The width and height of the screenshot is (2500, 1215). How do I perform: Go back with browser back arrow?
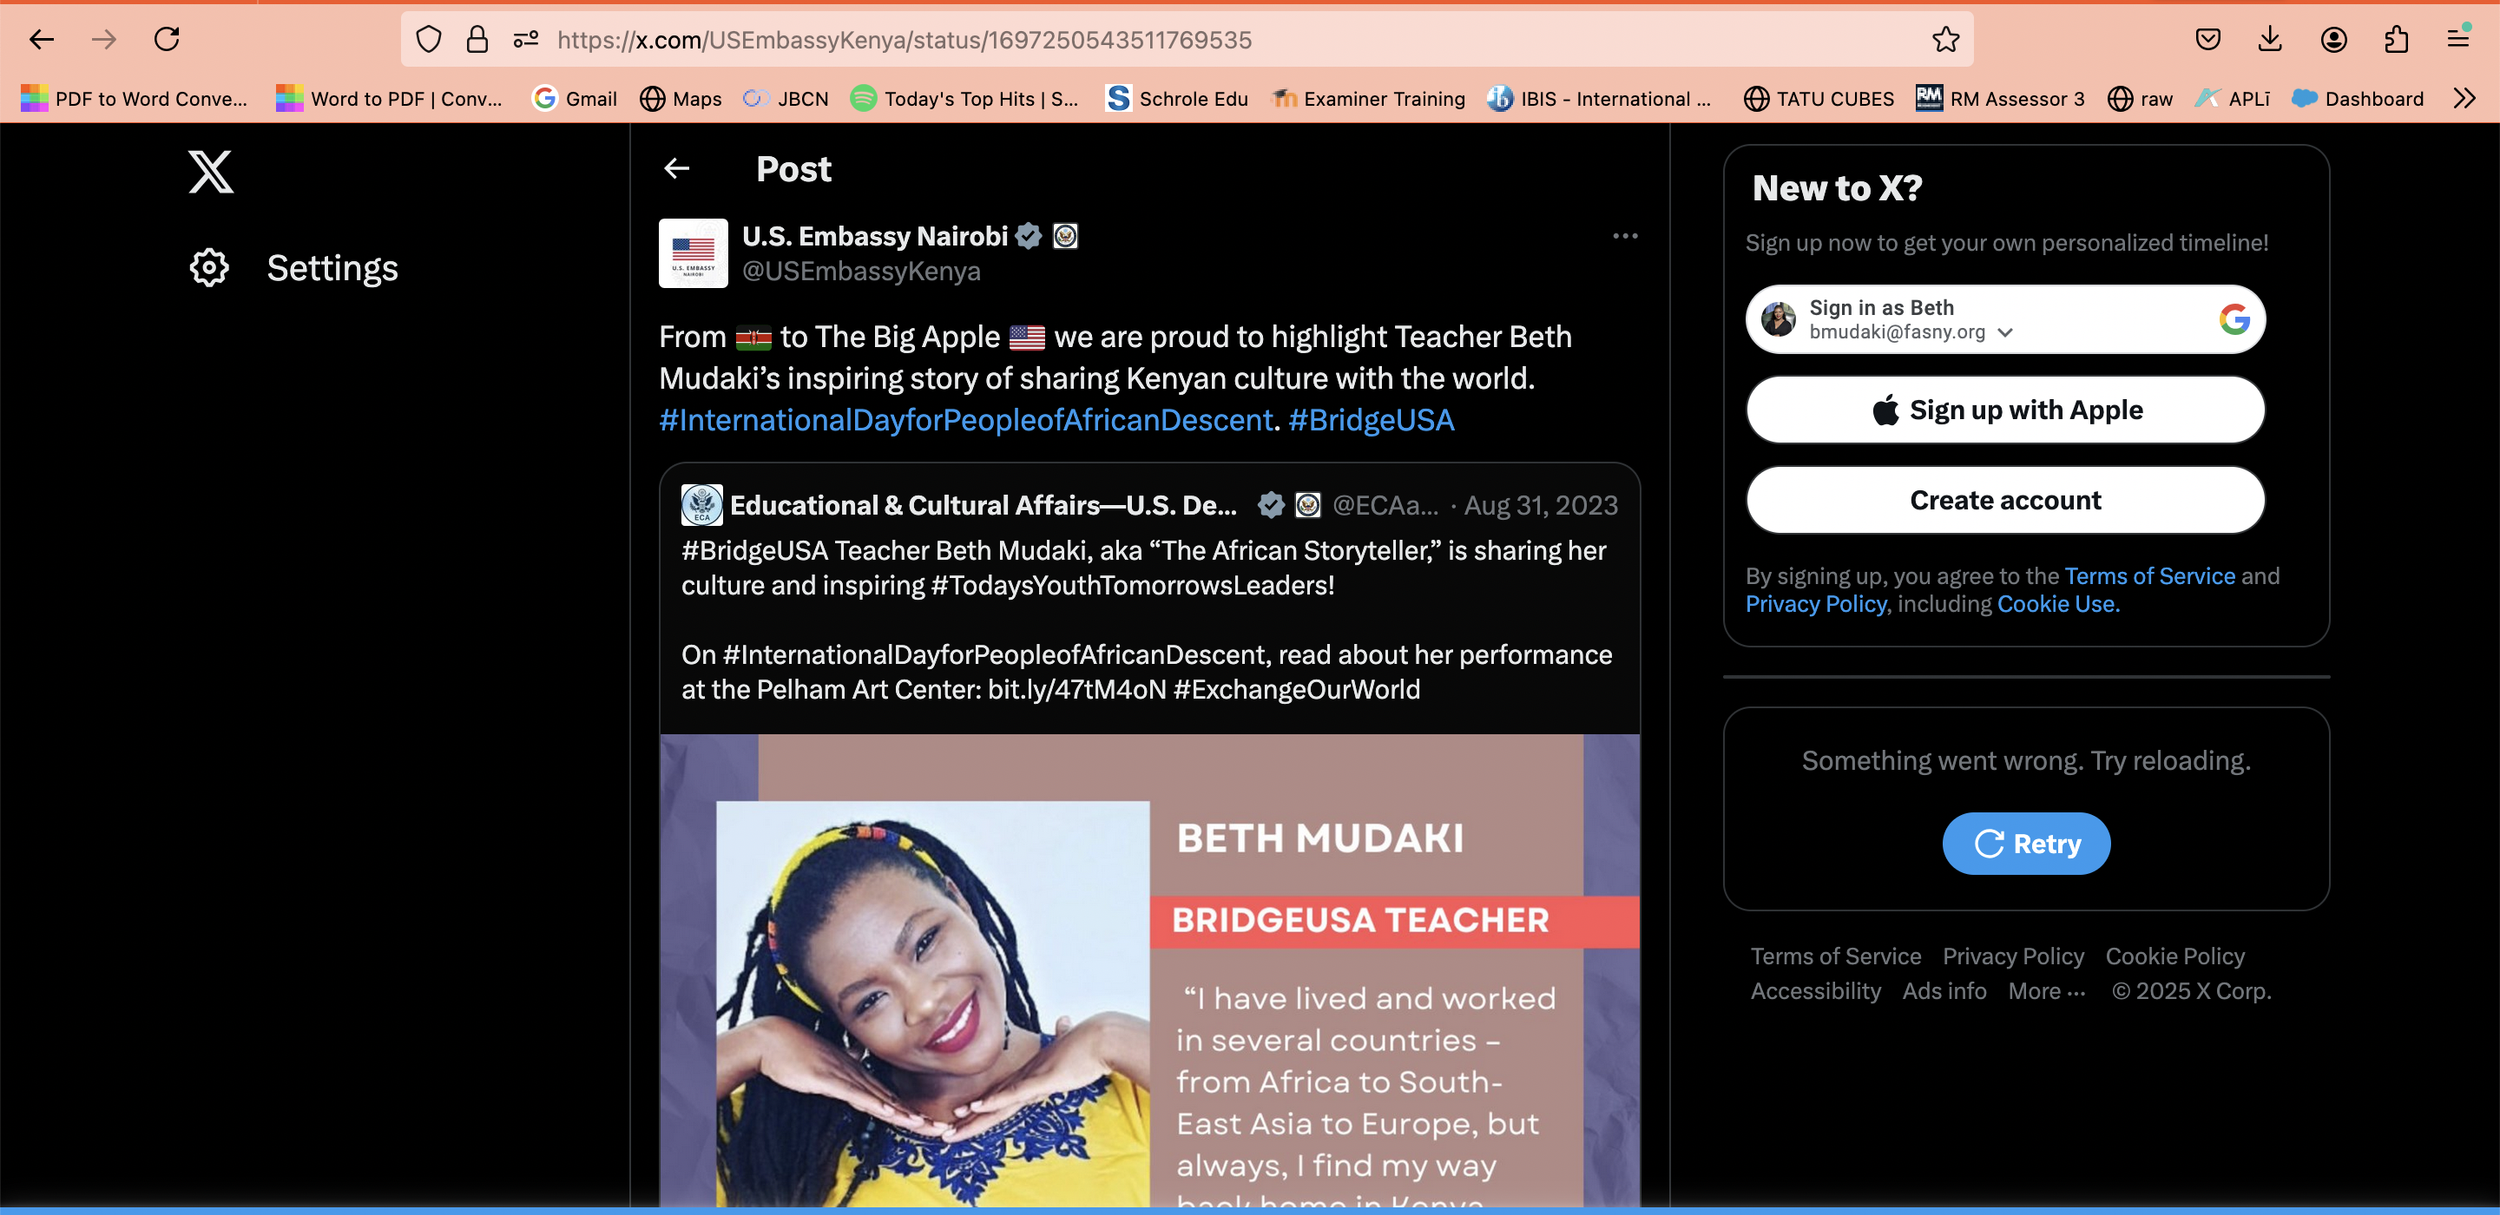[x=41, y=40]
